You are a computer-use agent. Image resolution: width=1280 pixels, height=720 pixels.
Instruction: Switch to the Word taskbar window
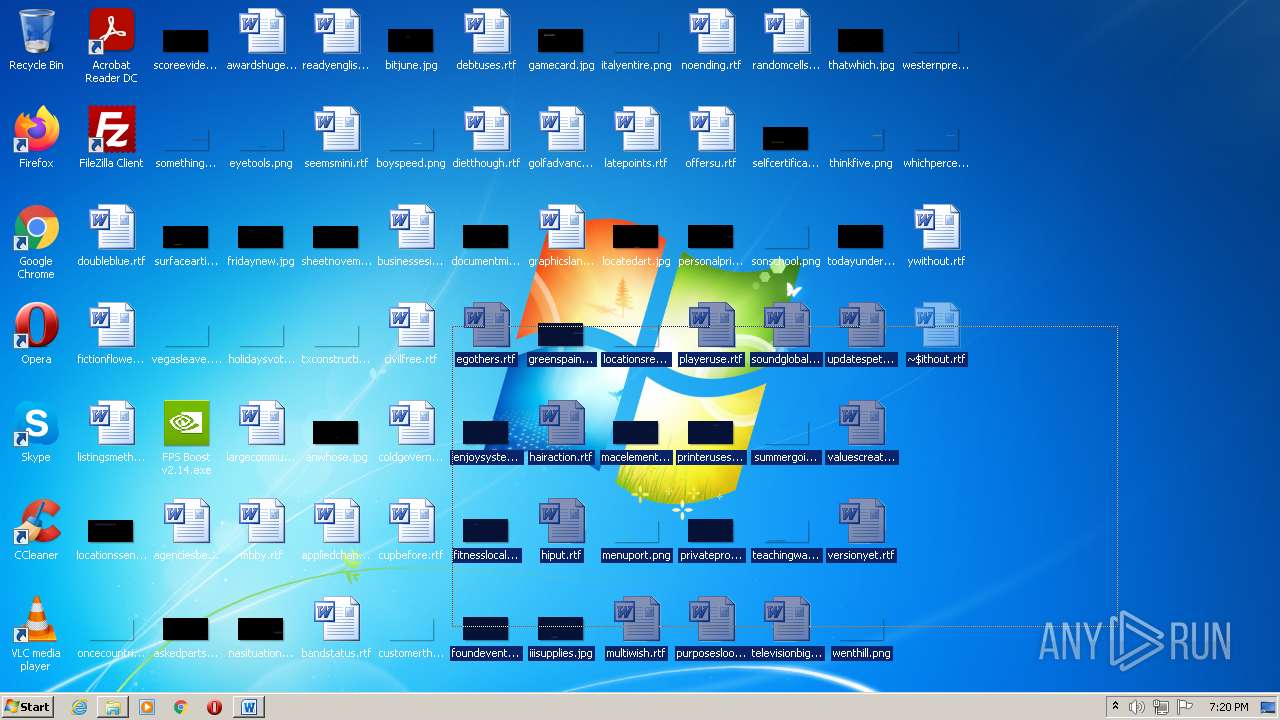[x=249, y=707]
